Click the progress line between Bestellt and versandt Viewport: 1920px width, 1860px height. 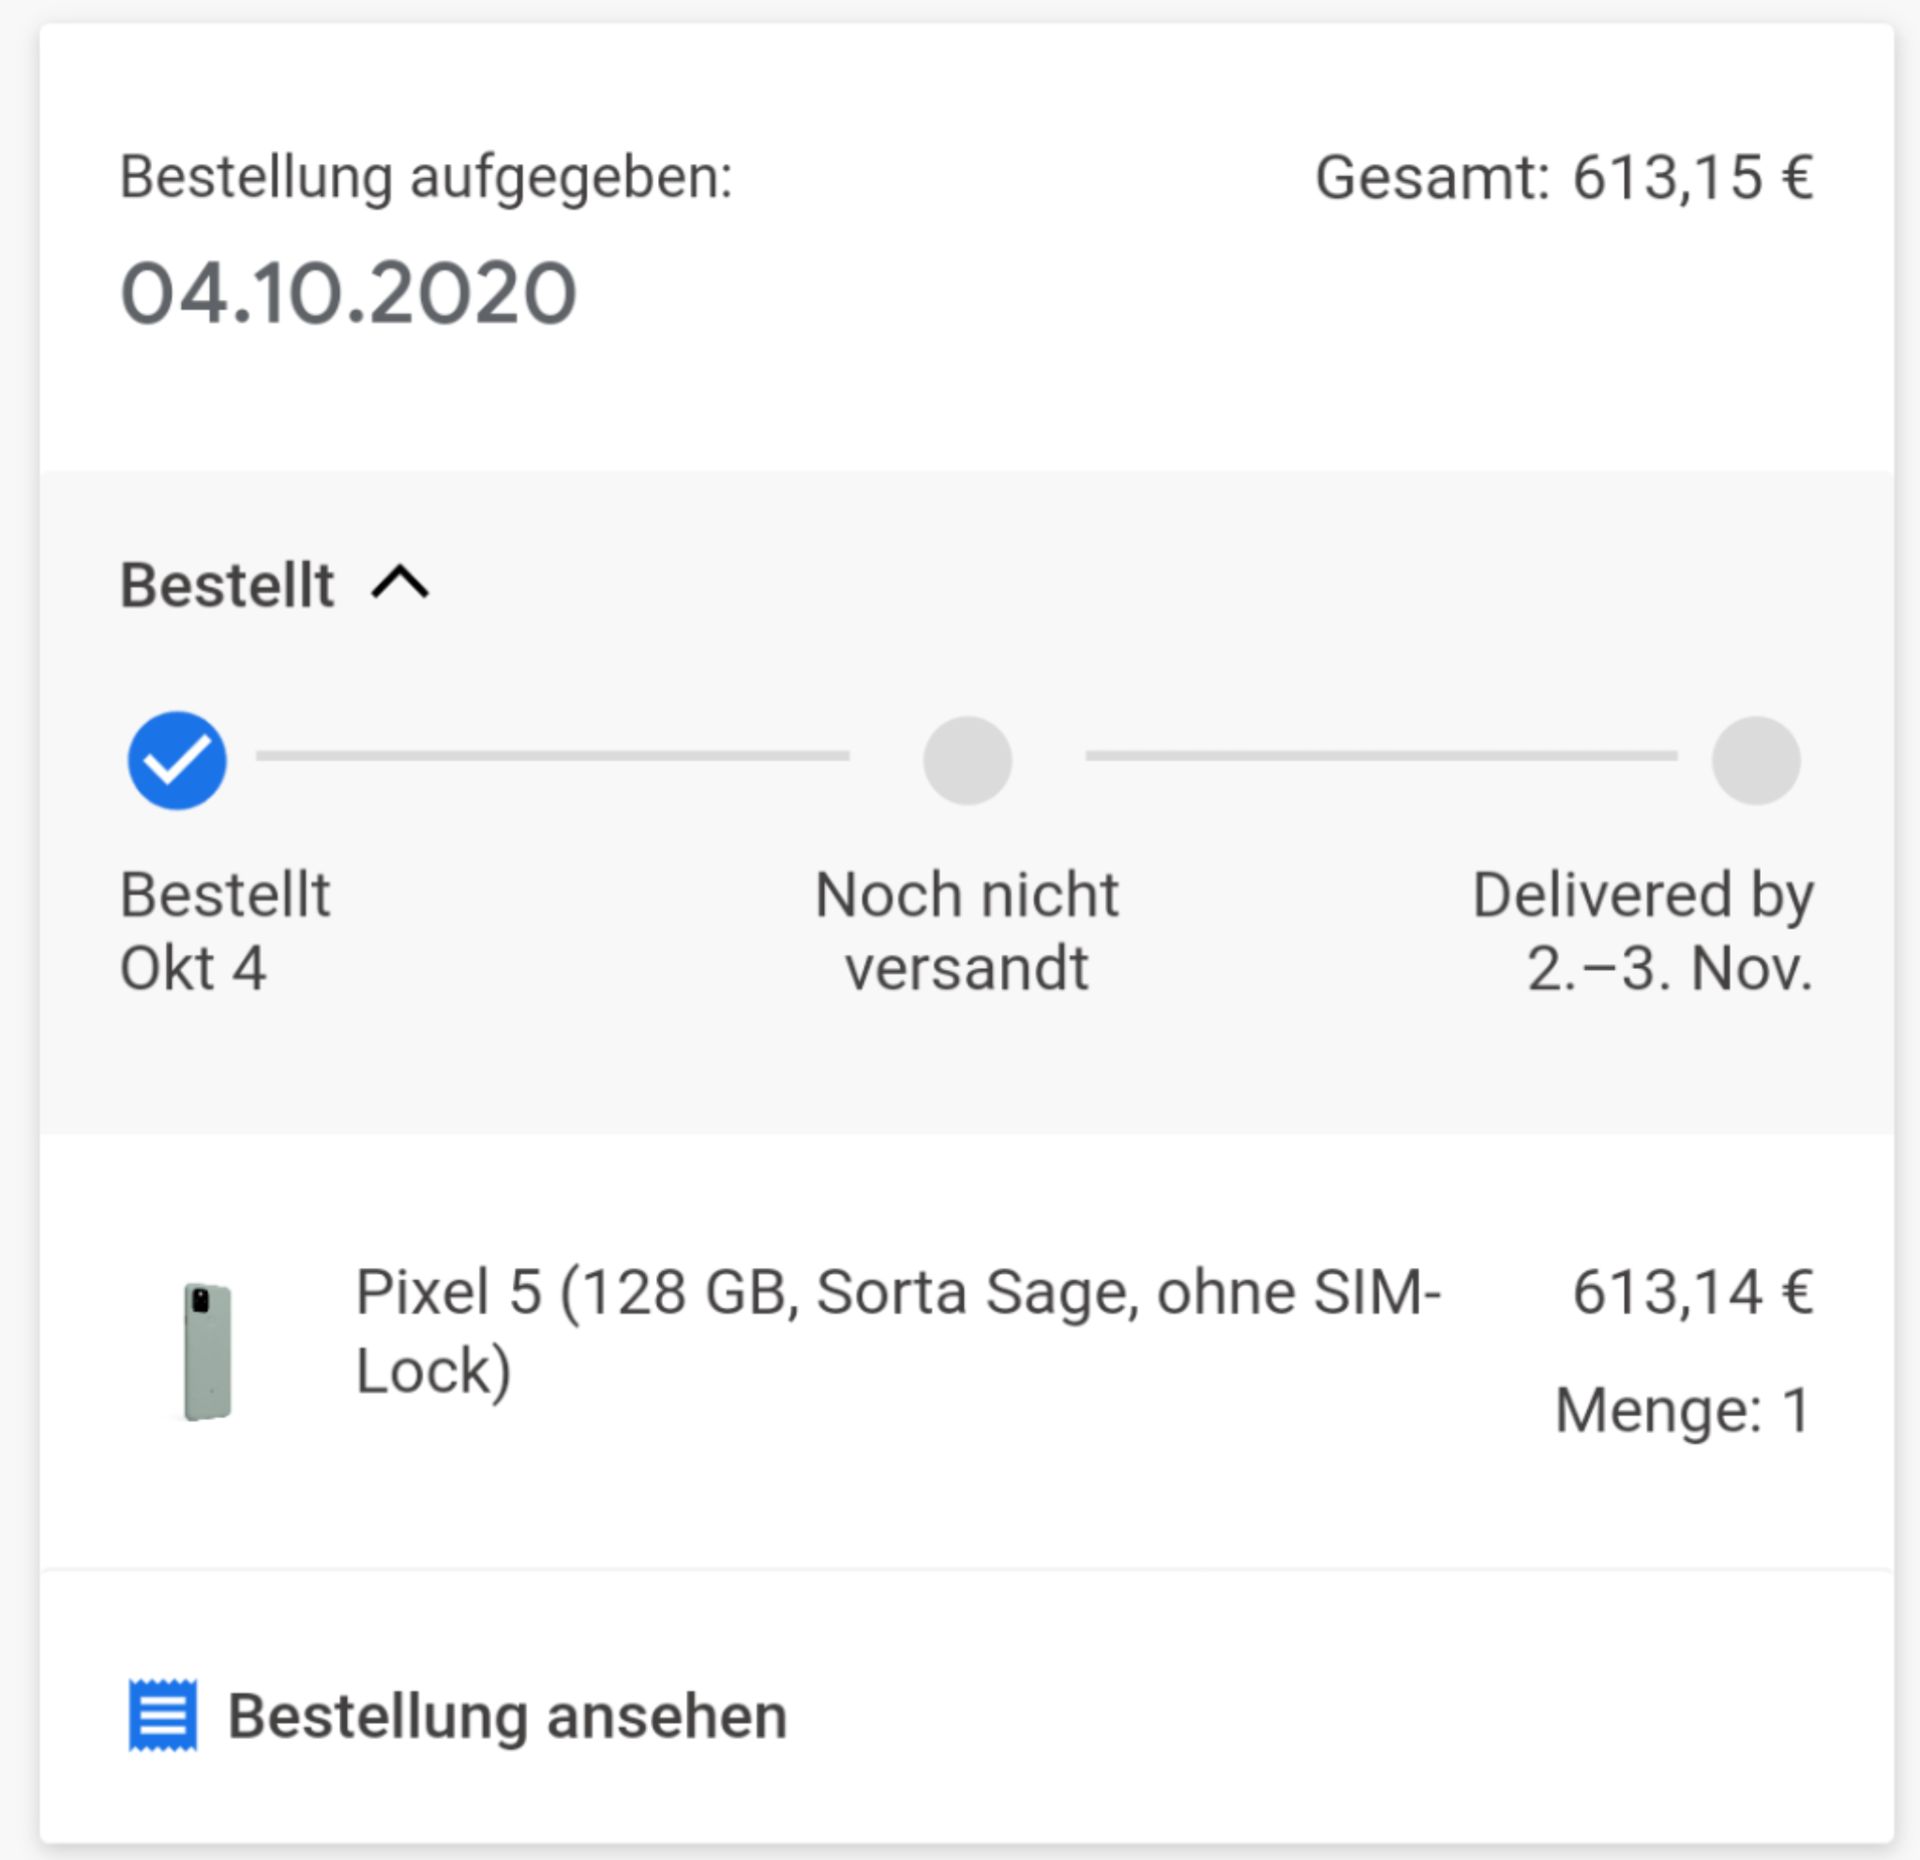pyautogui.click(x=553, y=756)
